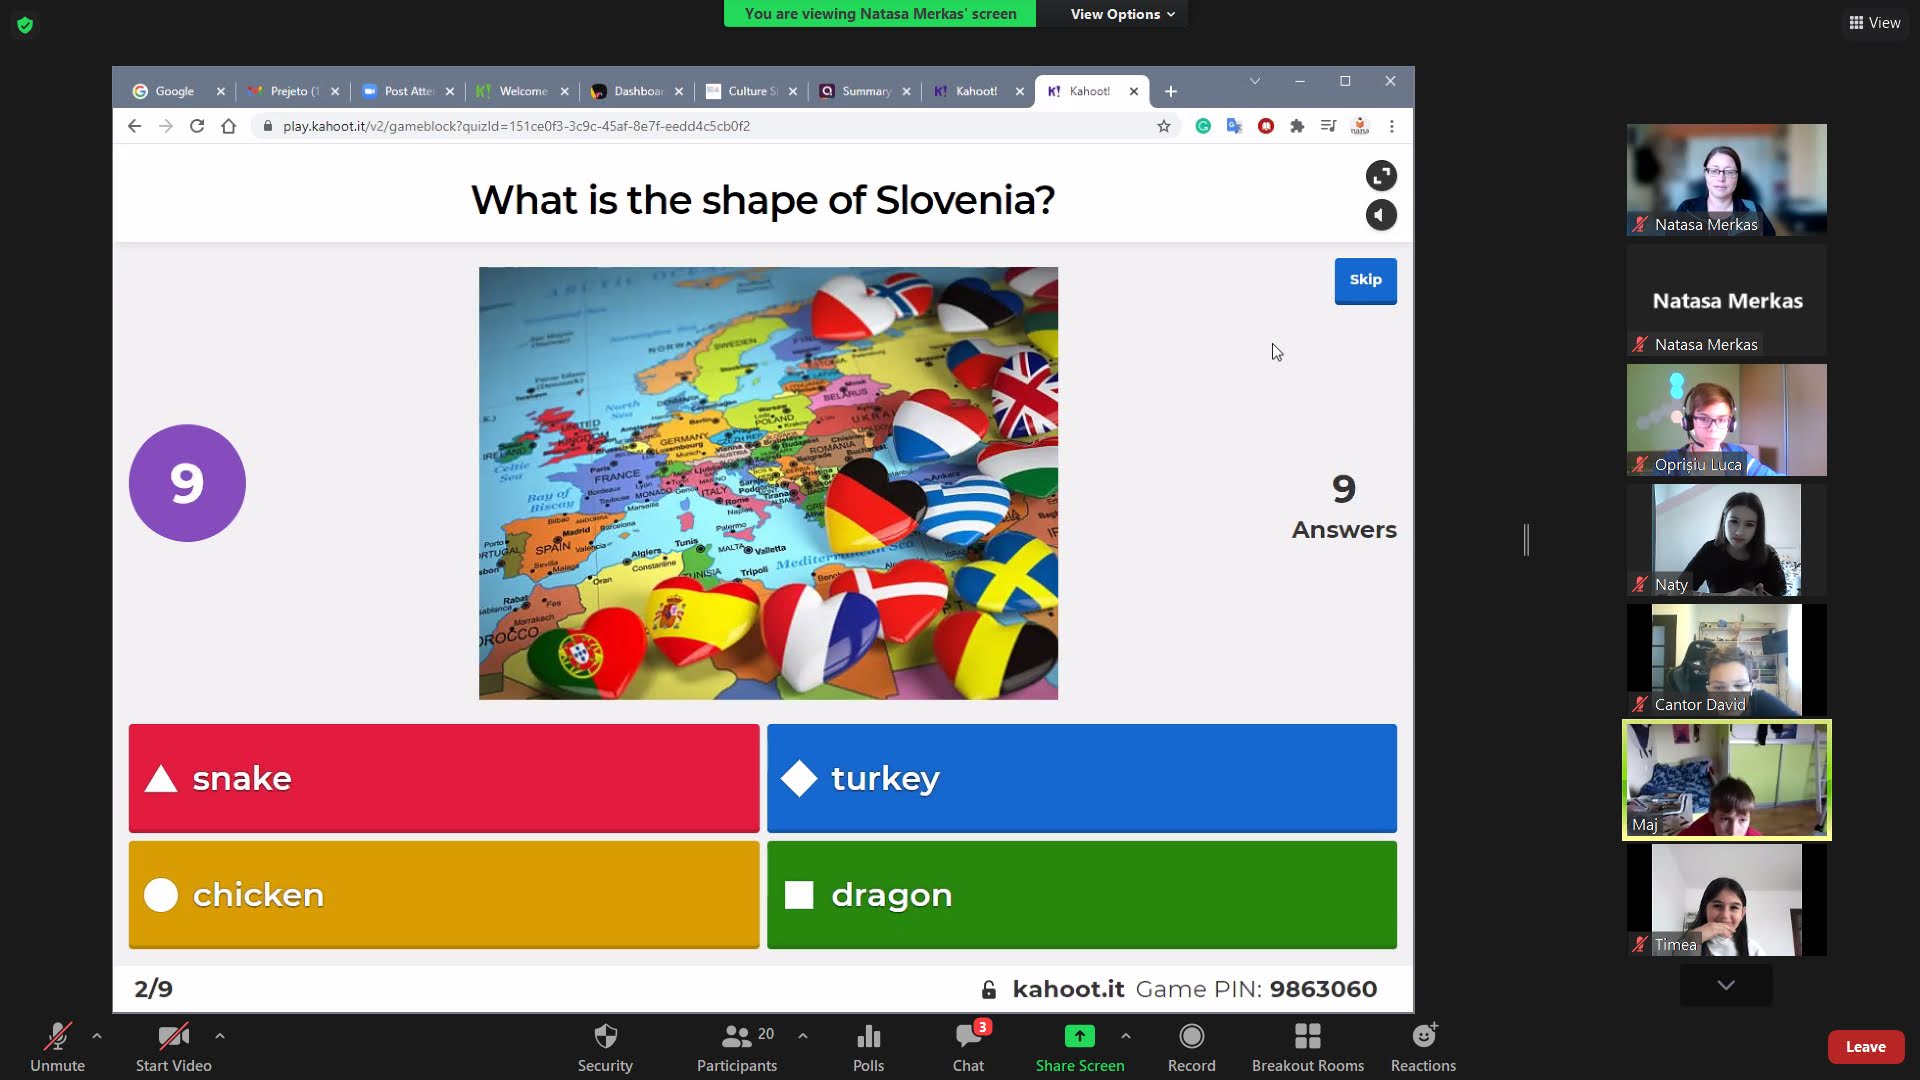1920x1080 pixels.
Task: Open the Chat window
Action: point(968,1037)
